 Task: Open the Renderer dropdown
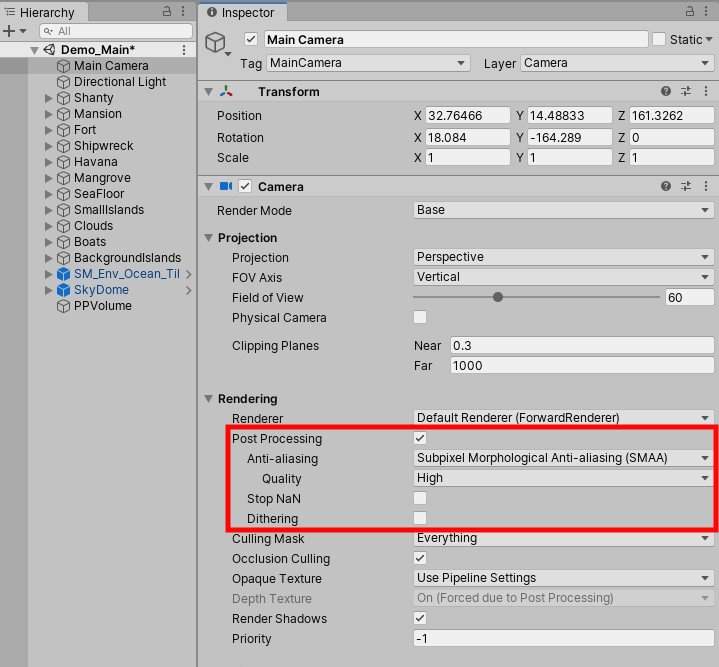point(563,418)
